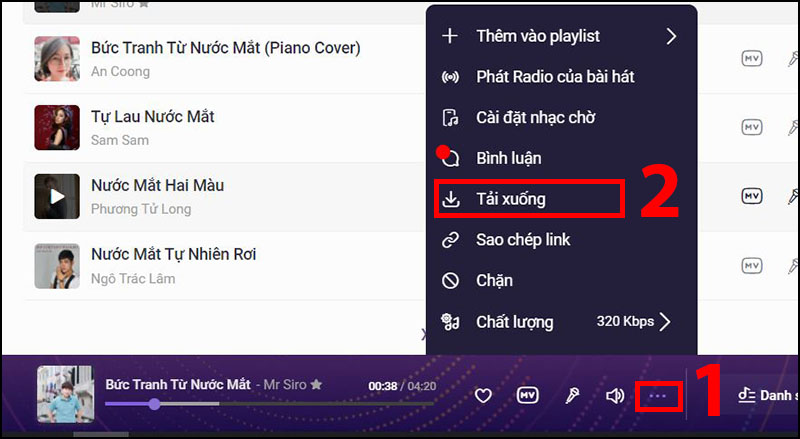Open MV for Tự Lau Nước Mắt
The height and width of the screenshot is (439, 800).
click(x=752, y=127)
